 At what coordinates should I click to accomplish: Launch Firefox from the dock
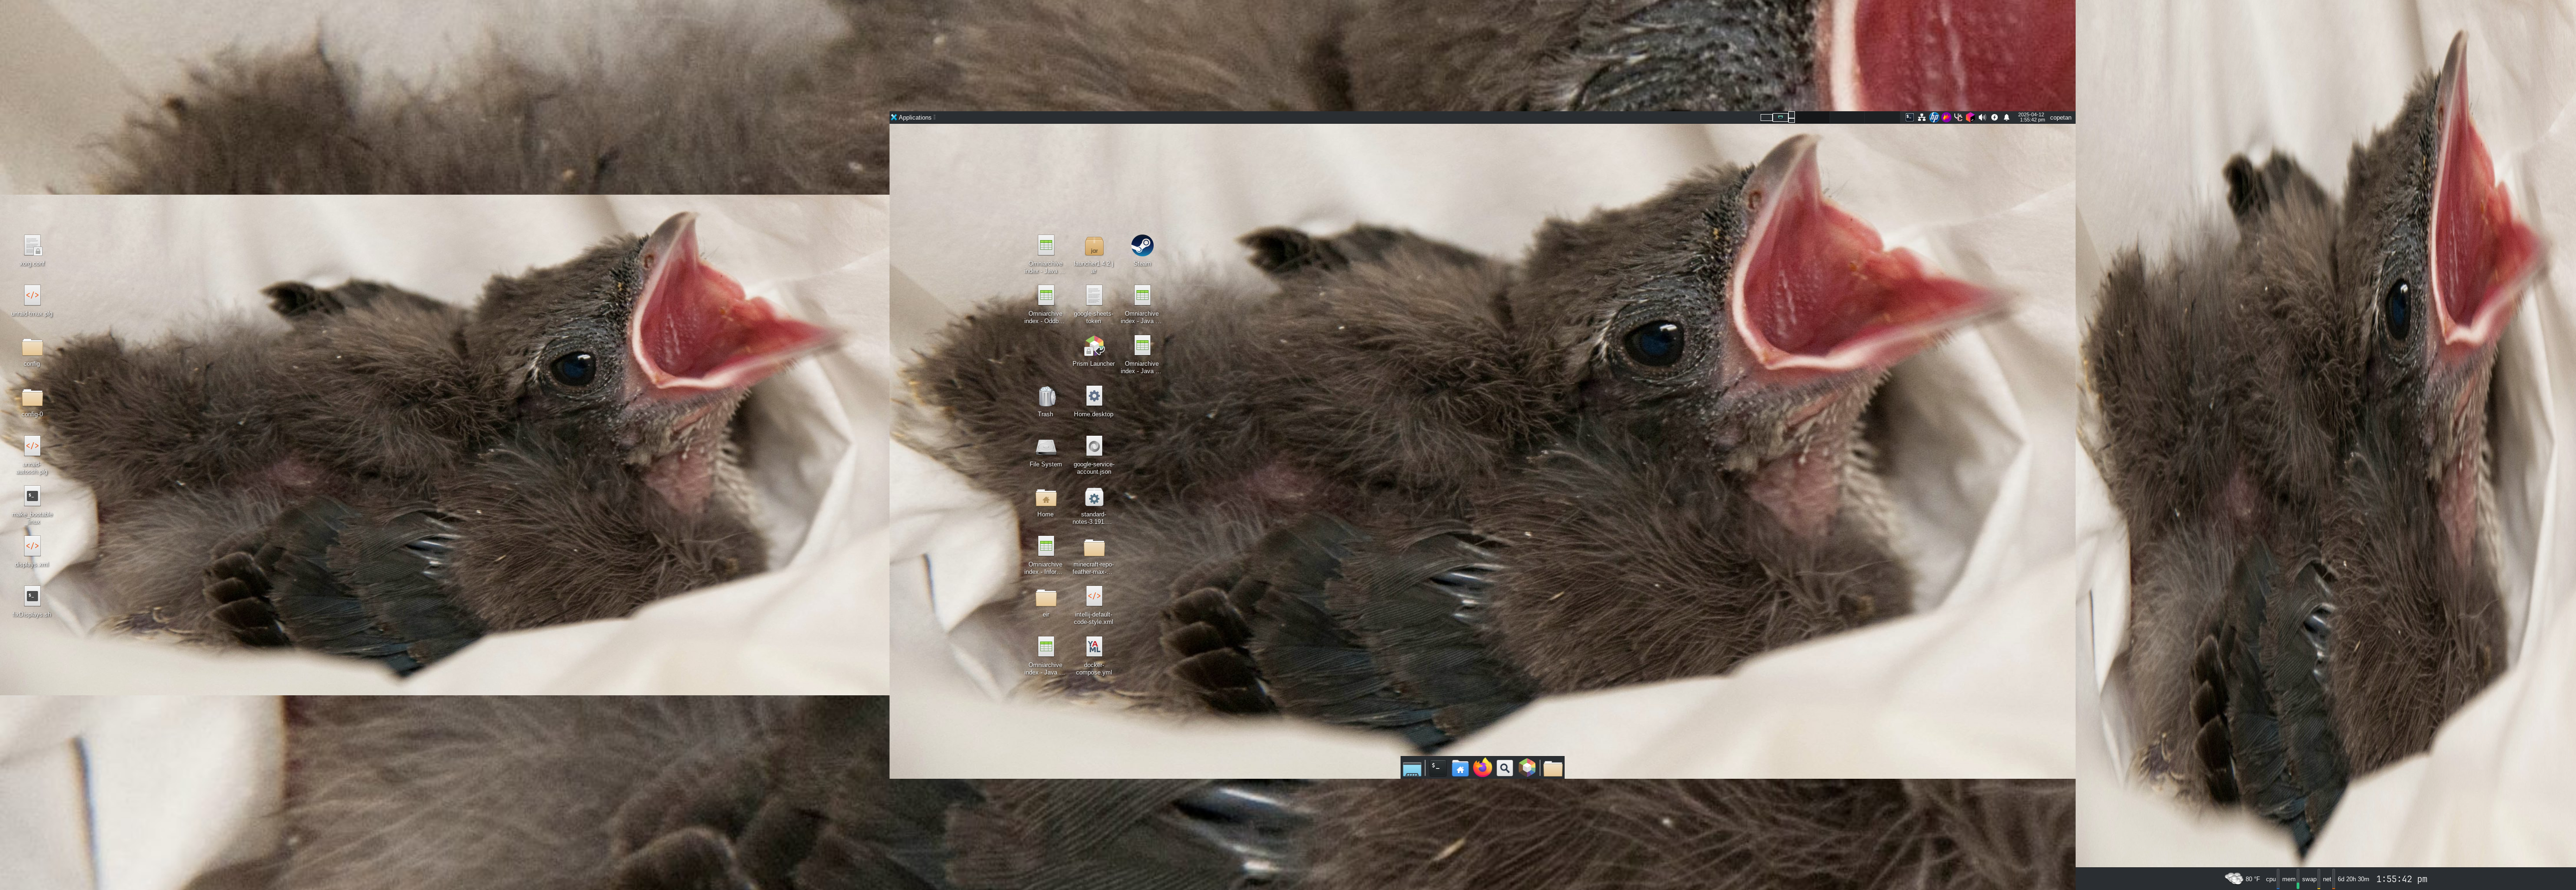(x=1483, y=768)
